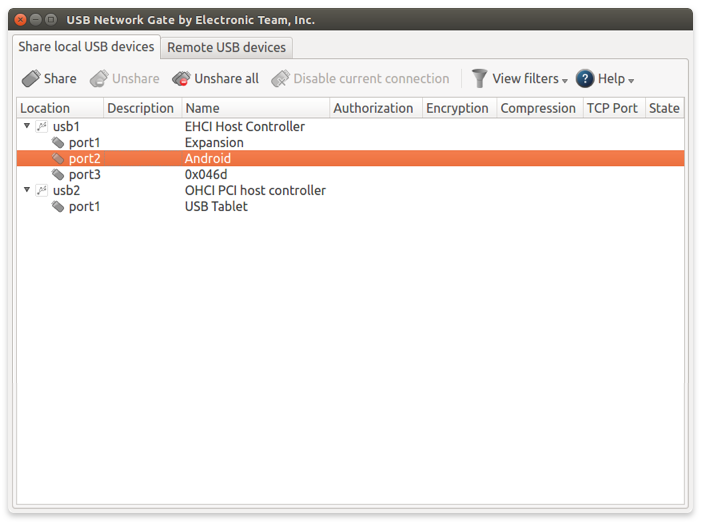Click the View filters label
Screen dimensions: 701x529
[525, 79]
